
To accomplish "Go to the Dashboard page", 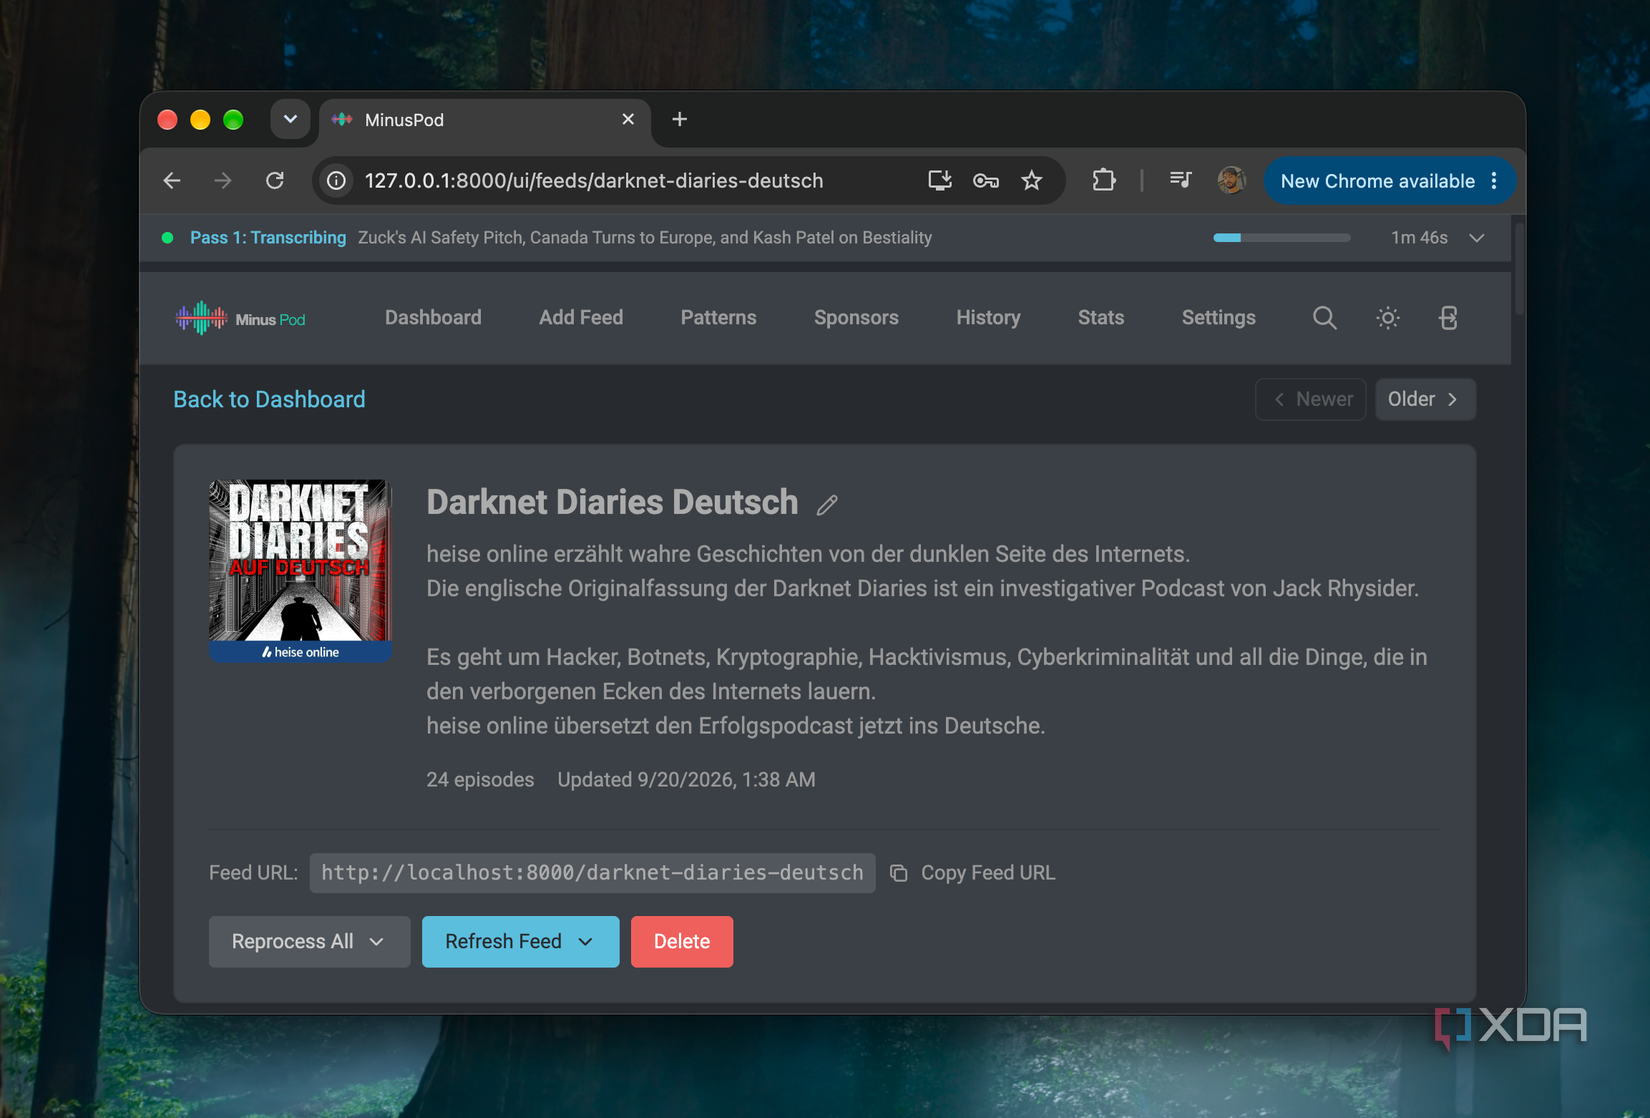I will click(x=433, y=318).
